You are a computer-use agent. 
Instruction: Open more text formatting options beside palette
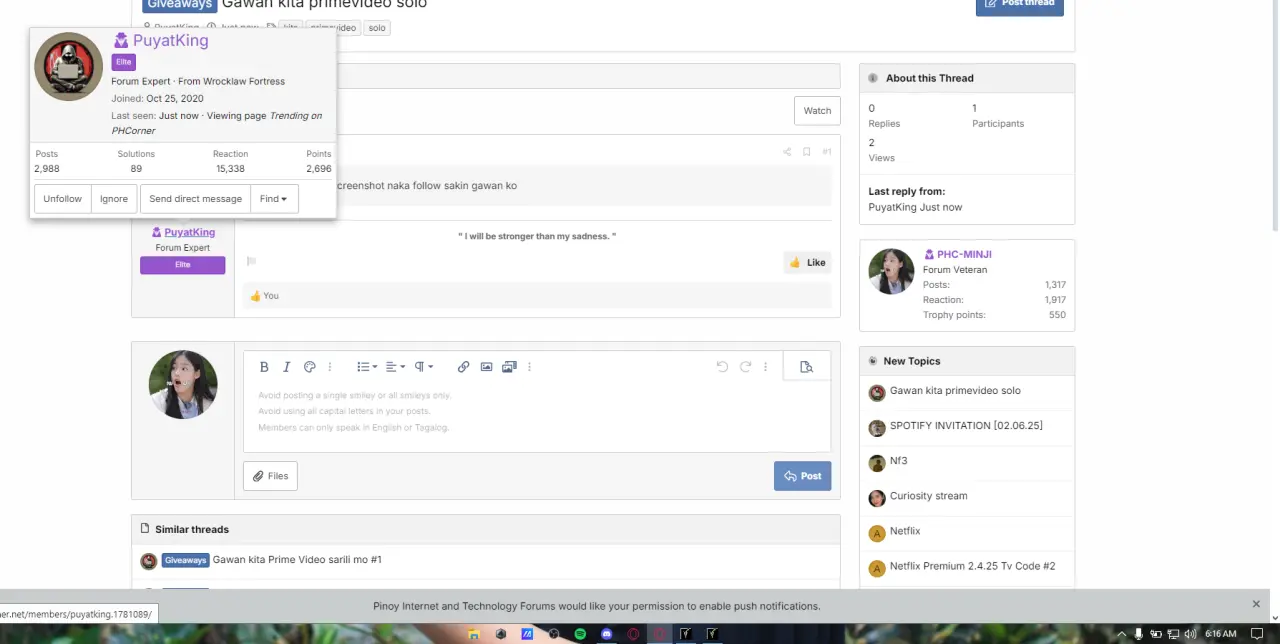(329, 367)
